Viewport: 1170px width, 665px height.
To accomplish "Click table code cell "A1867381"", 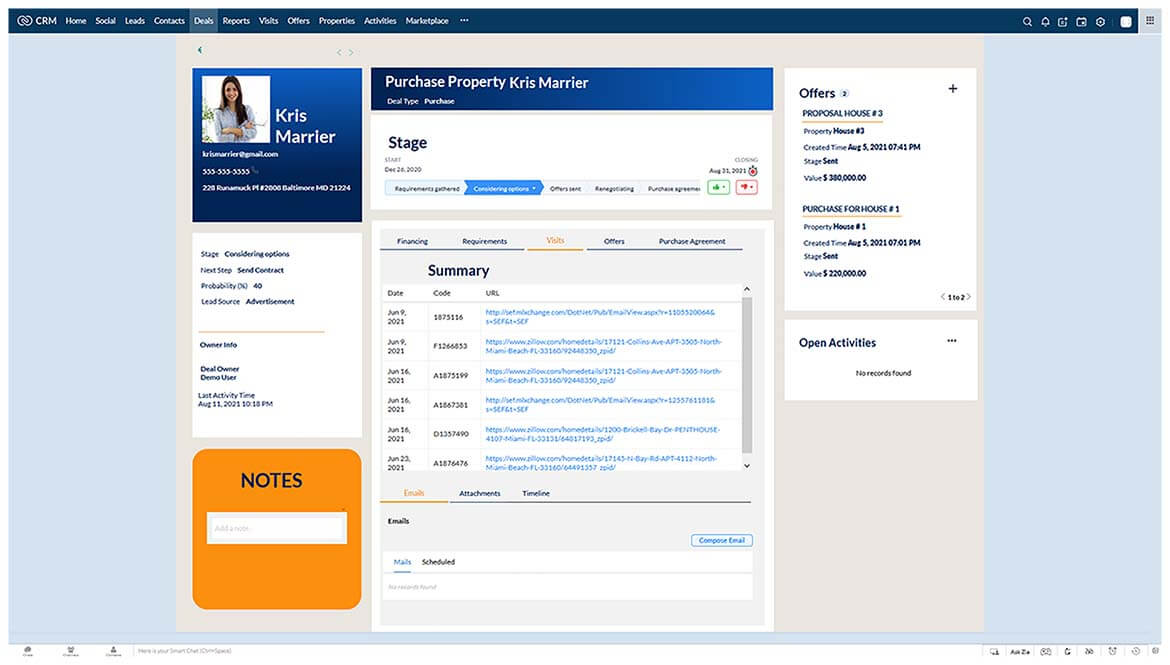I will pos(451,405).
